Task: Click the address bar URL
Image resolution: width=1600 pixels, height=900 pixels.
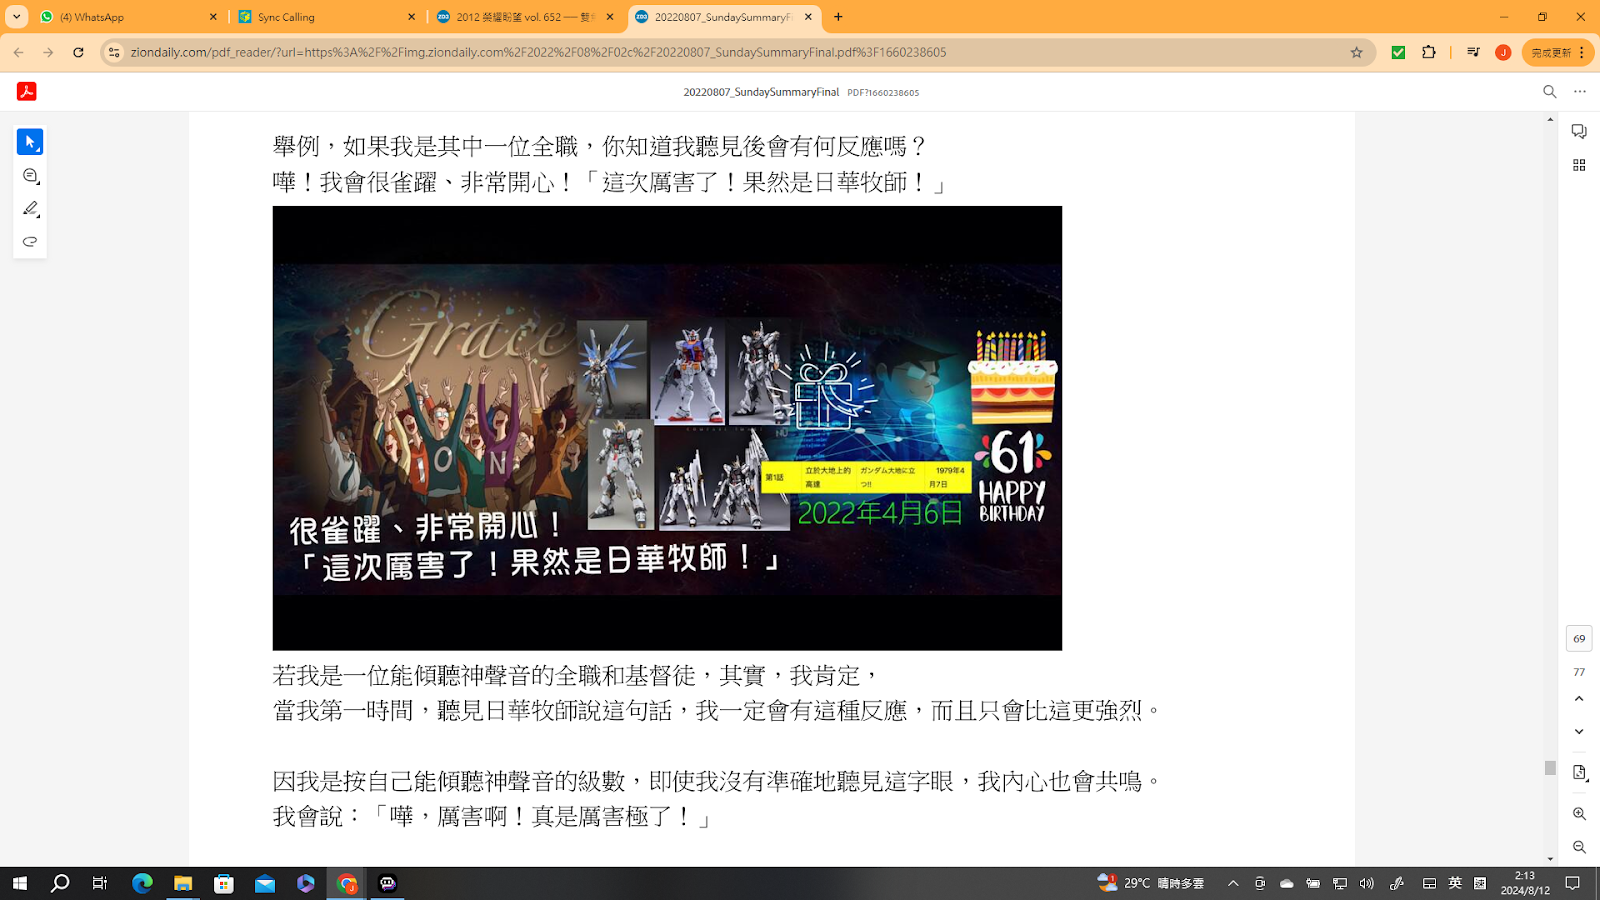Action: click(538, 52)
